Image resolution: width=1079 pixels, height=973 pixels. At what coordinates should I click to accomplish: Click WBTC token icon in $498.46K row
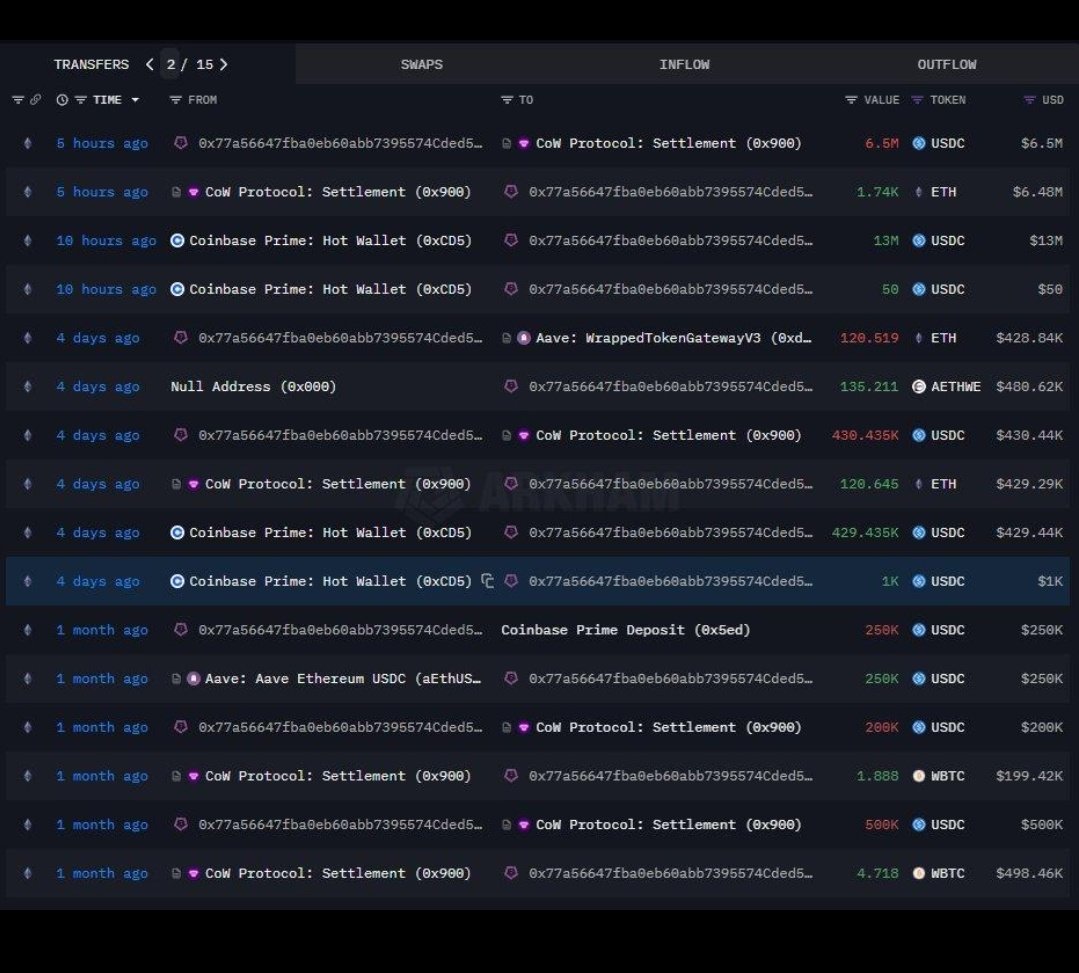(x=919, y=873)
